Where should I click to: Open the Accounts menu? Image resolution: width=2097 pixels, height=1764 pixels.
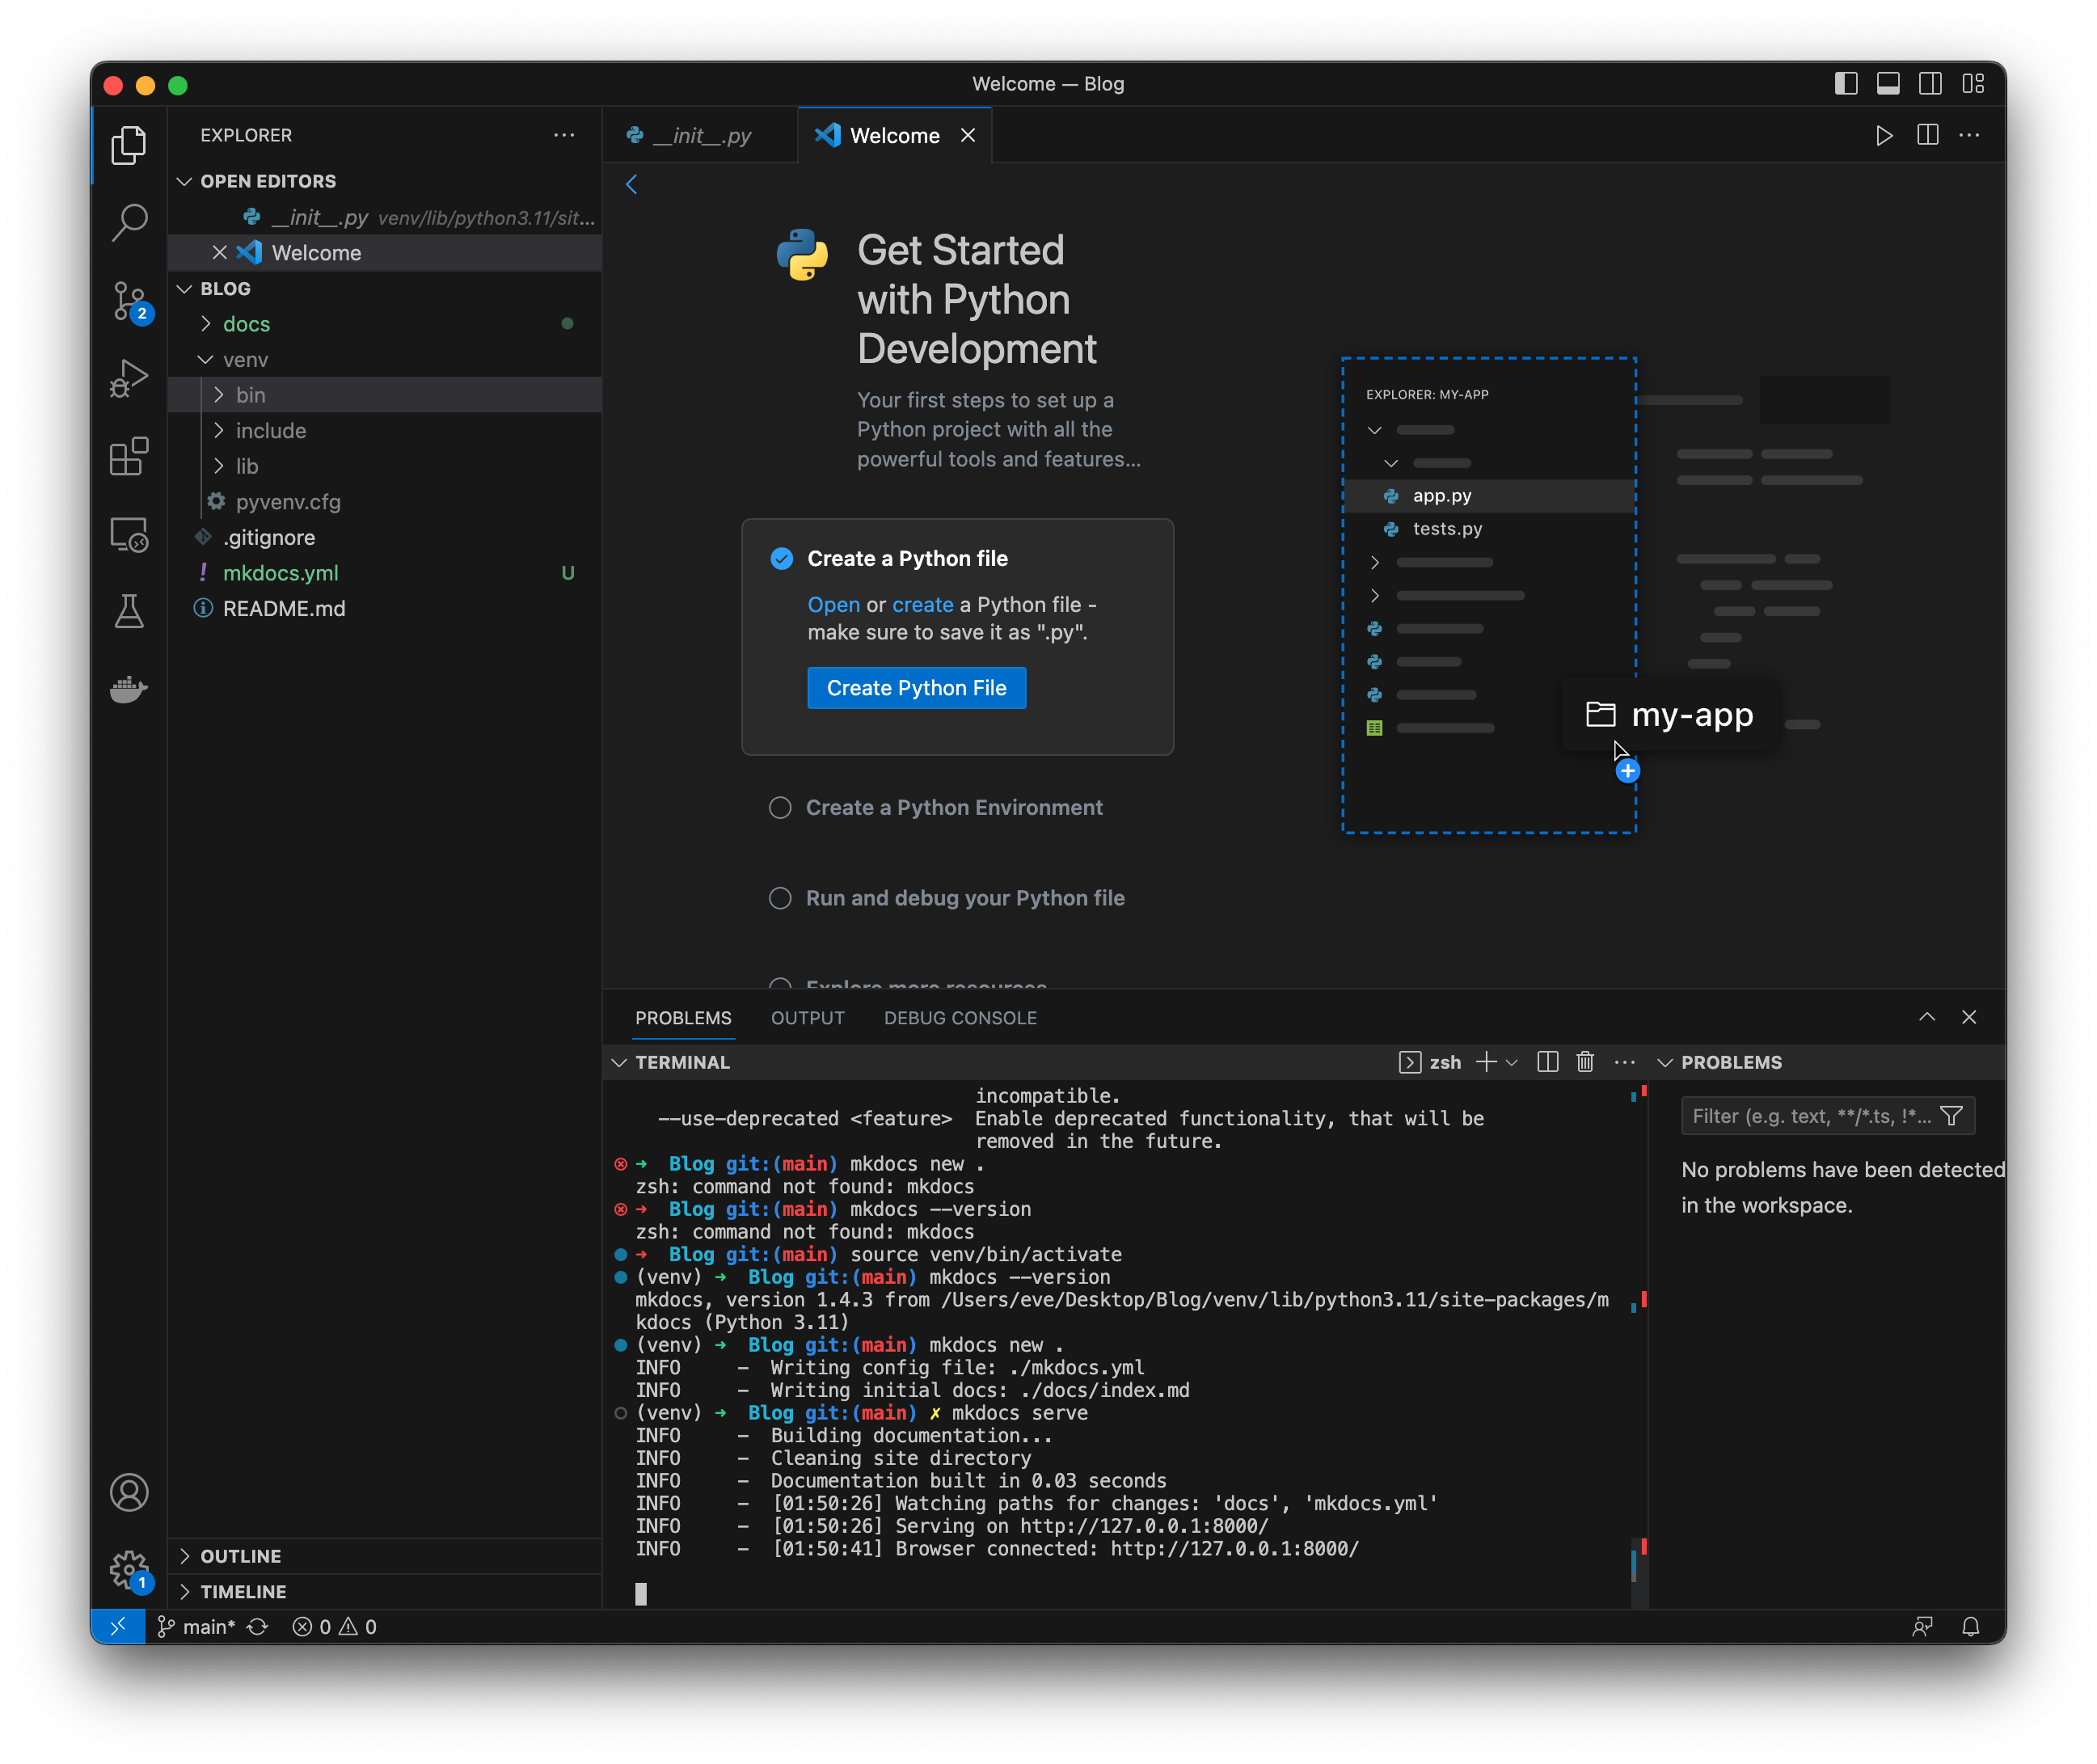tap(128, 1493)
